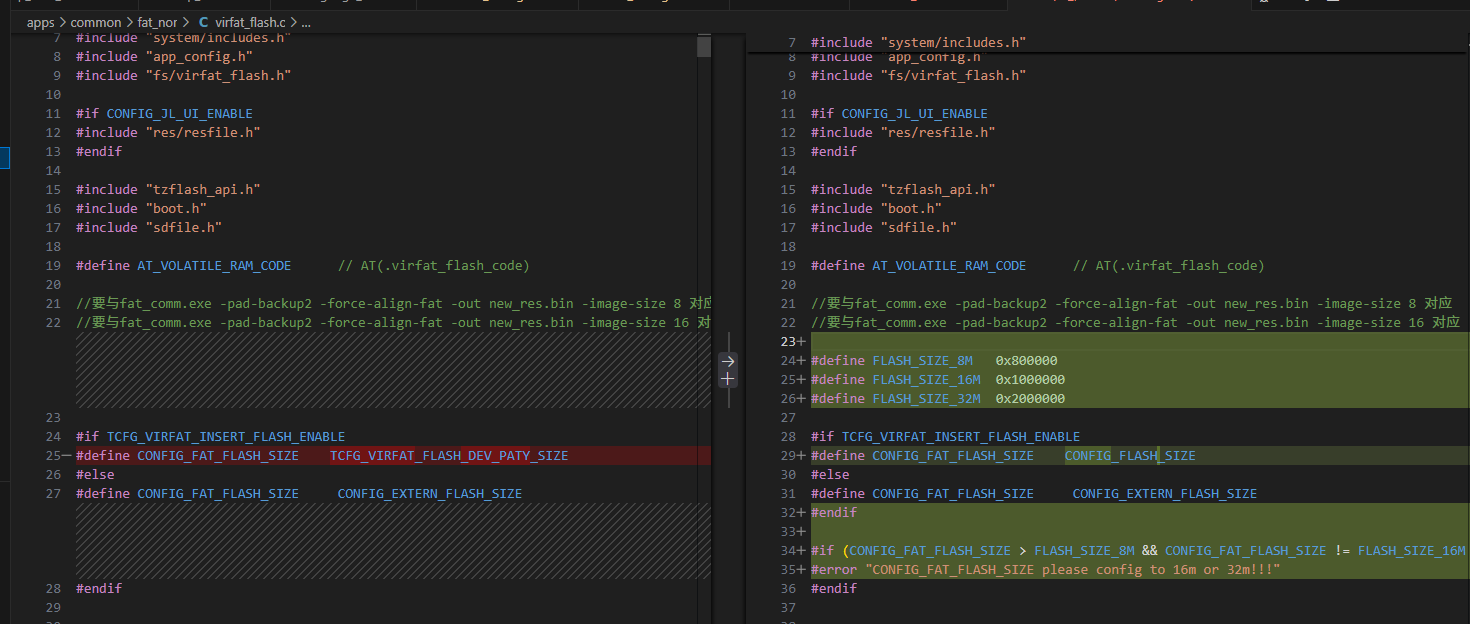The image size is (1470, 624).
Task: Click "fs/virfat_flash.h" include in the left pane
Action: [219, 75]
